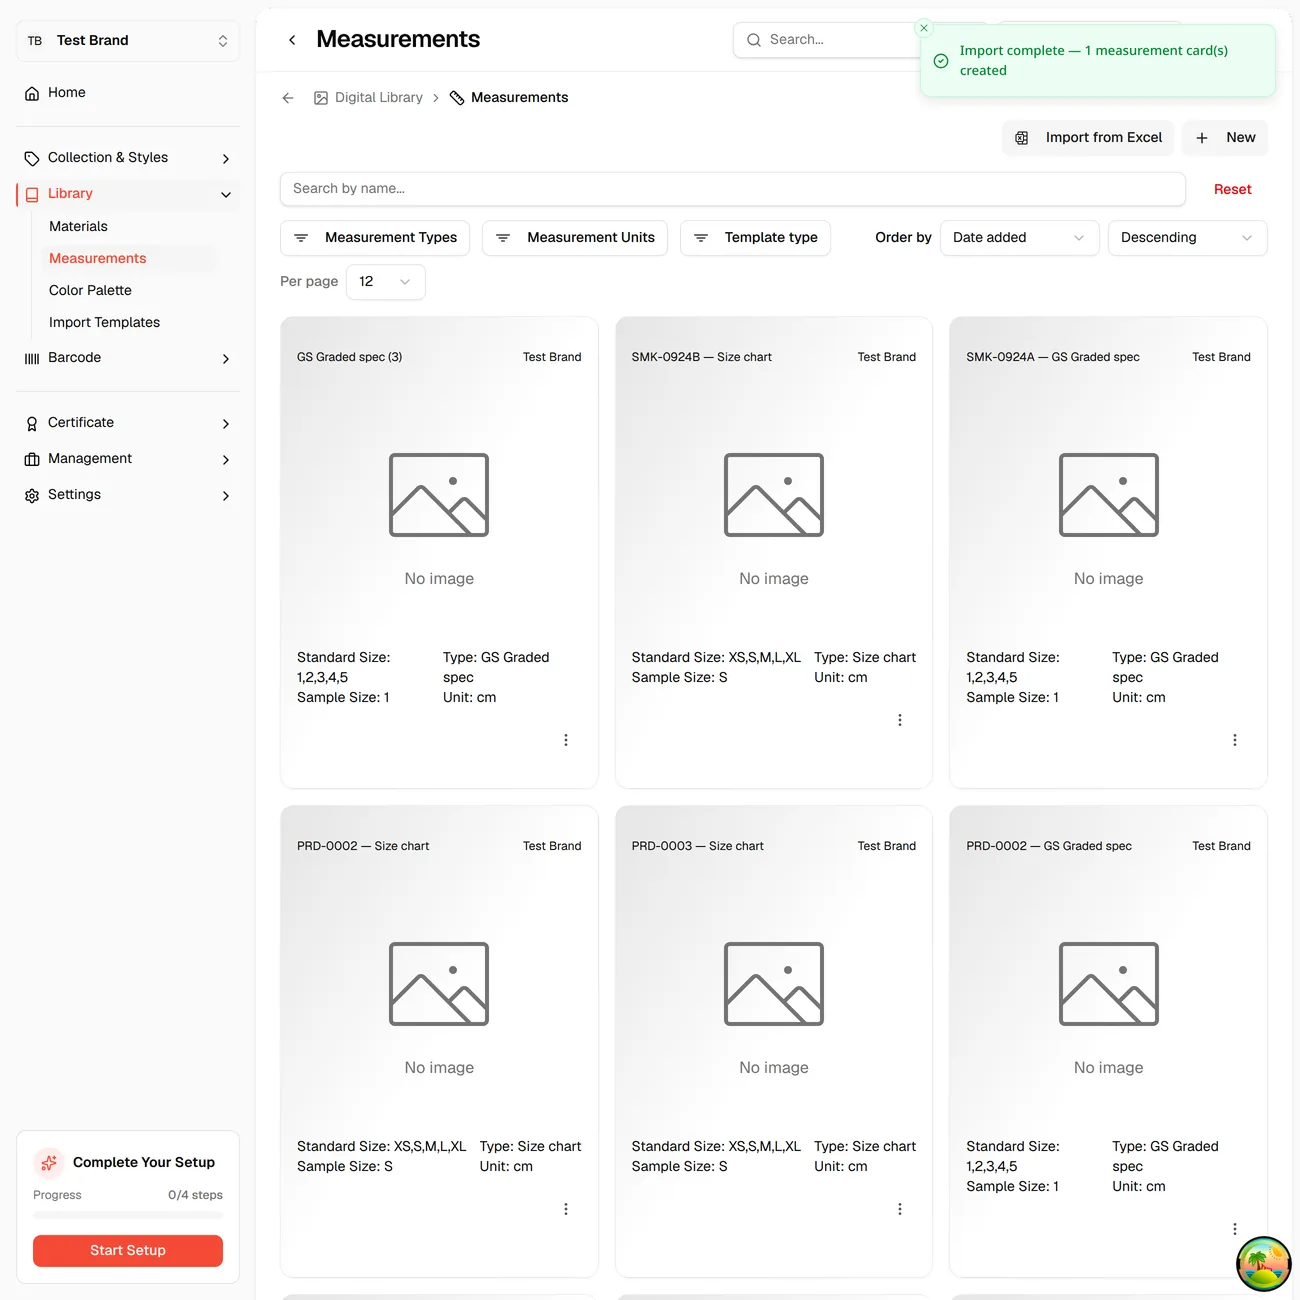
Task: Click the placeholder image on GS Graded spec (3) card
Action: tap(439, 495)
